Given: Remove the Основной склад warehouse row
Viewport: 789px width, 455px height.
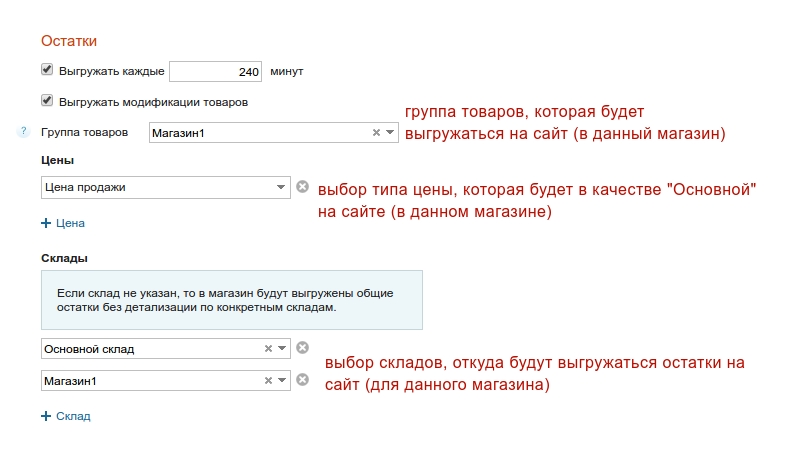Looking at the screenshot, I should click(x=302, y=348).
